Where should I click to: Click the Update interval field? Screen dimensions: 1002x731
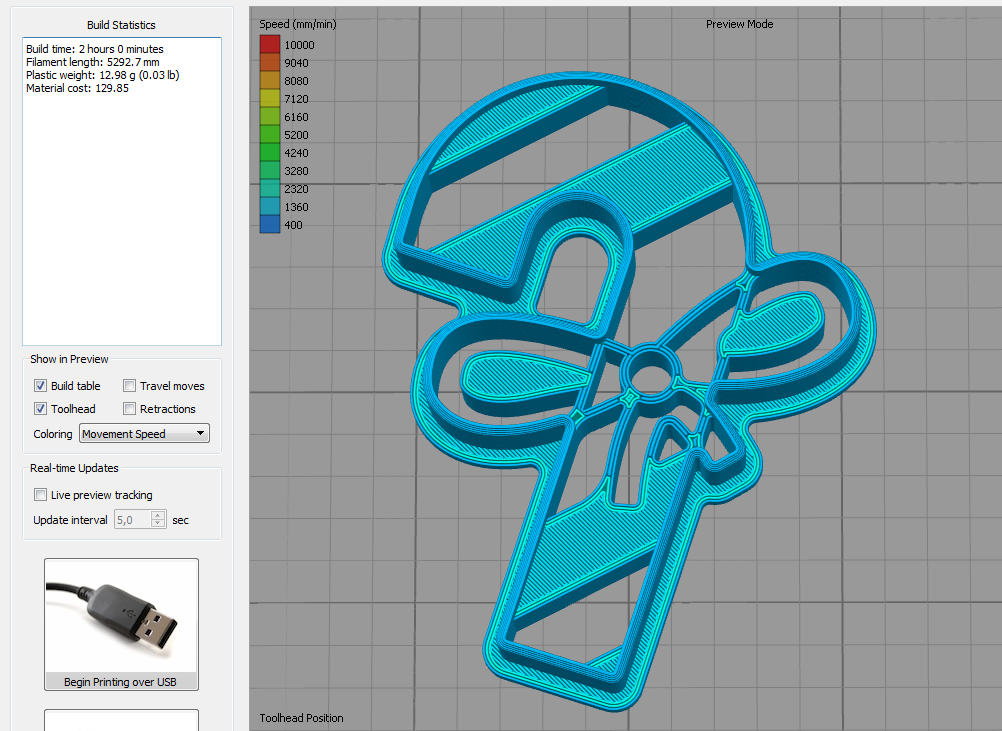click(x=132, y=519)
